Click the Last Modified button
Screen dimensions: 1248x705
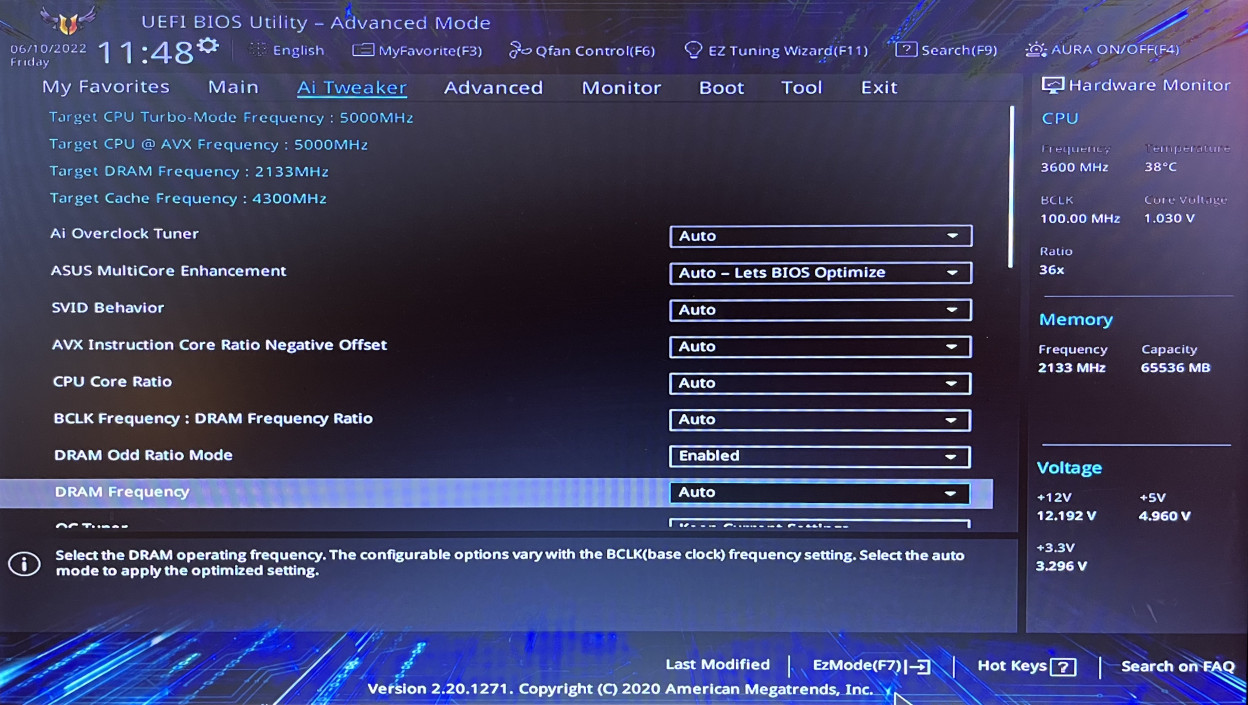pos(718,665)
